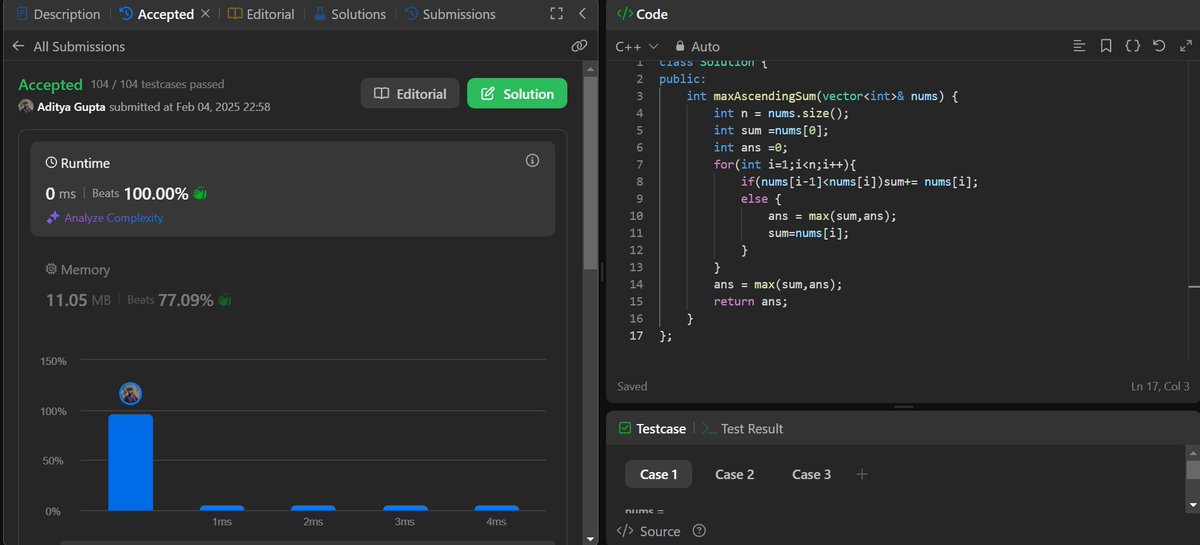Click the Runtime clock icon
The width and height of the screenshot is (1200, 545).
click(52, 163)
